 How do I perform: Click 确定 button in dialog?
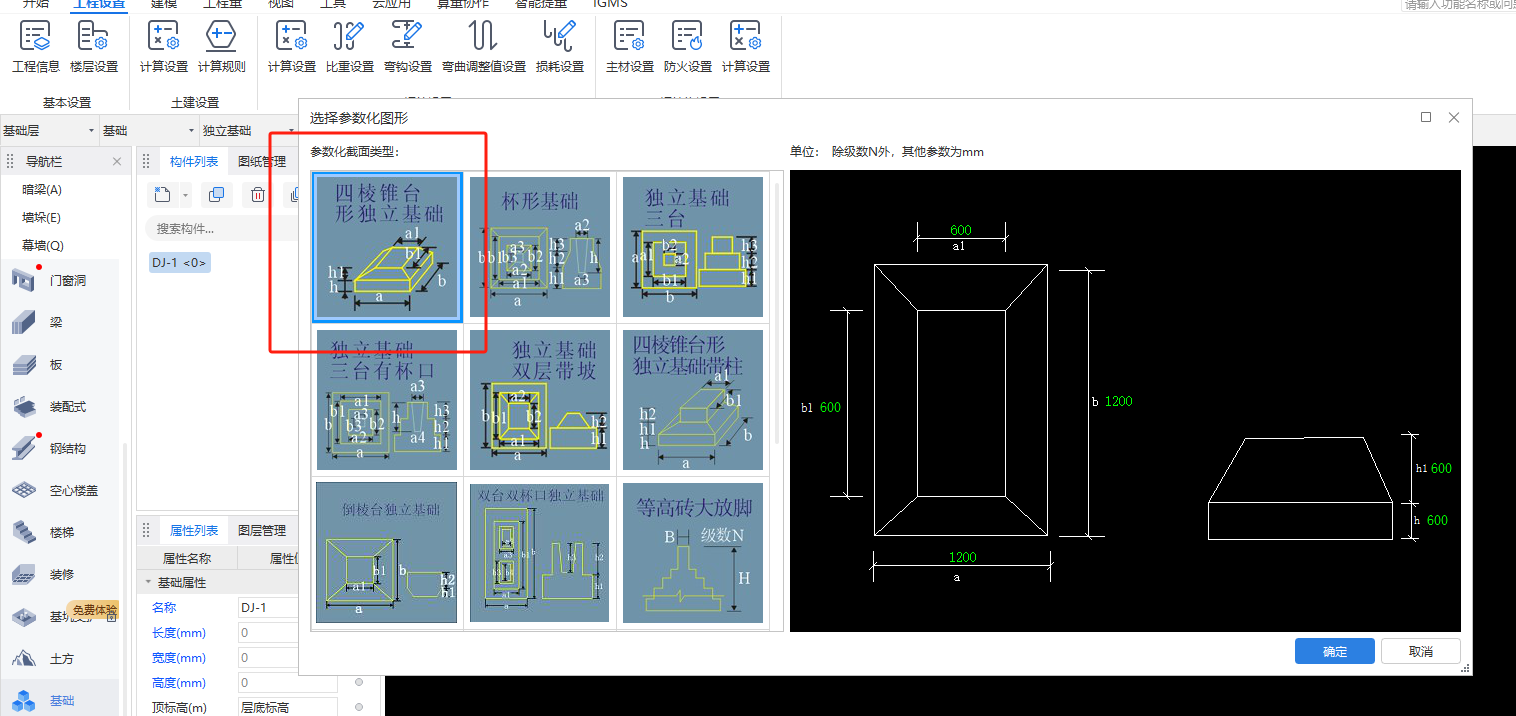coord(1335,651)
